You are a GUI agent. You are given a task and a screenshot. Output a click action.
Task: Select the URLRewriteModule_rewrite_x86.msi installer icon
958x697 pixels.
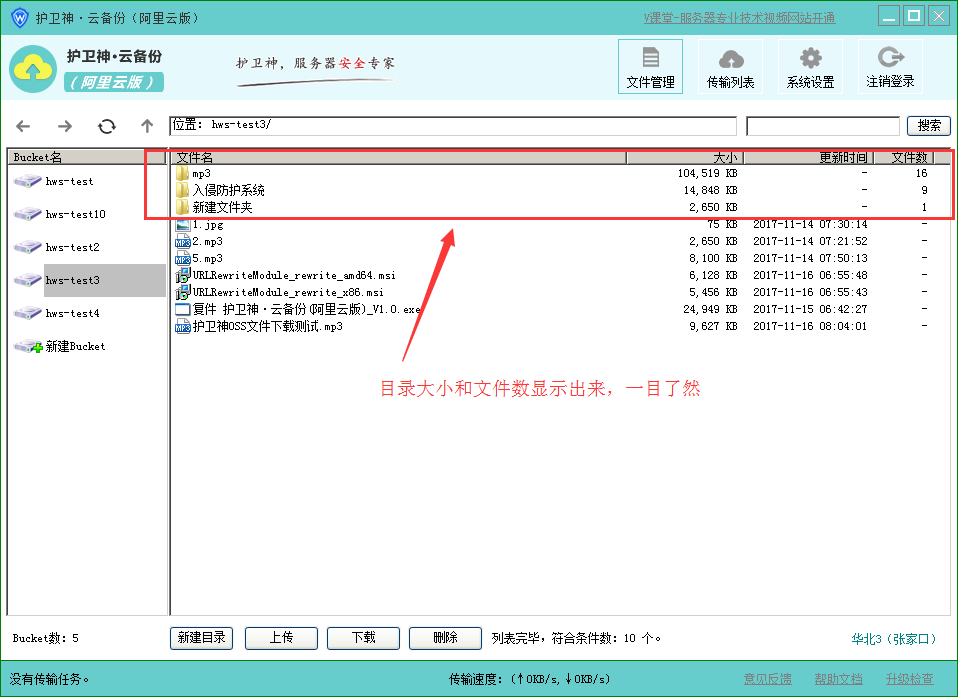pos(183,293)
